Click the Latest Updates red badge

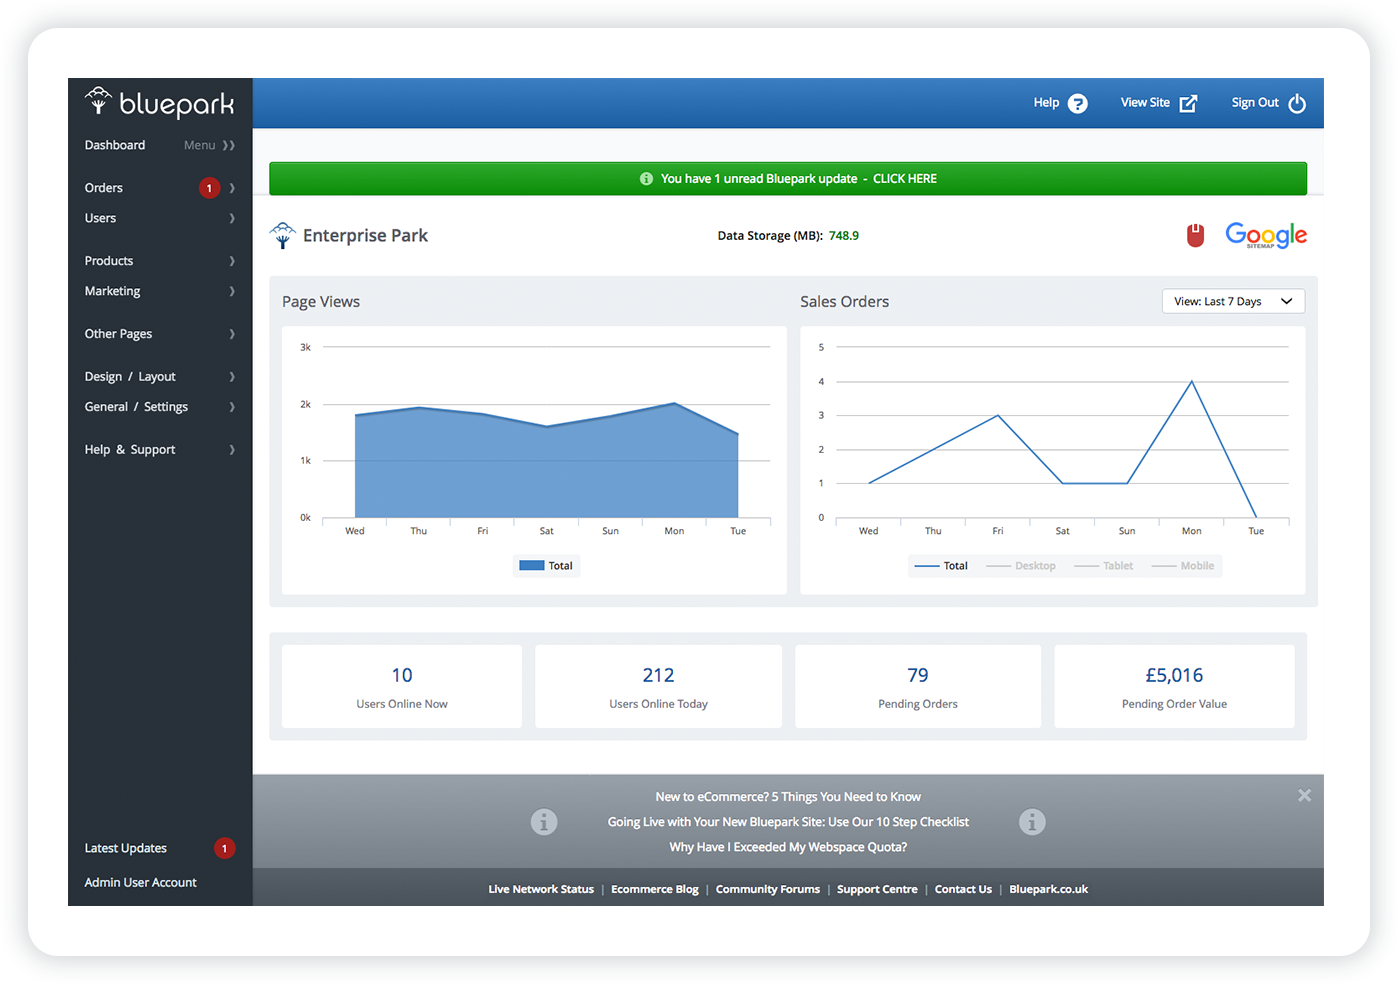[224, 848]
